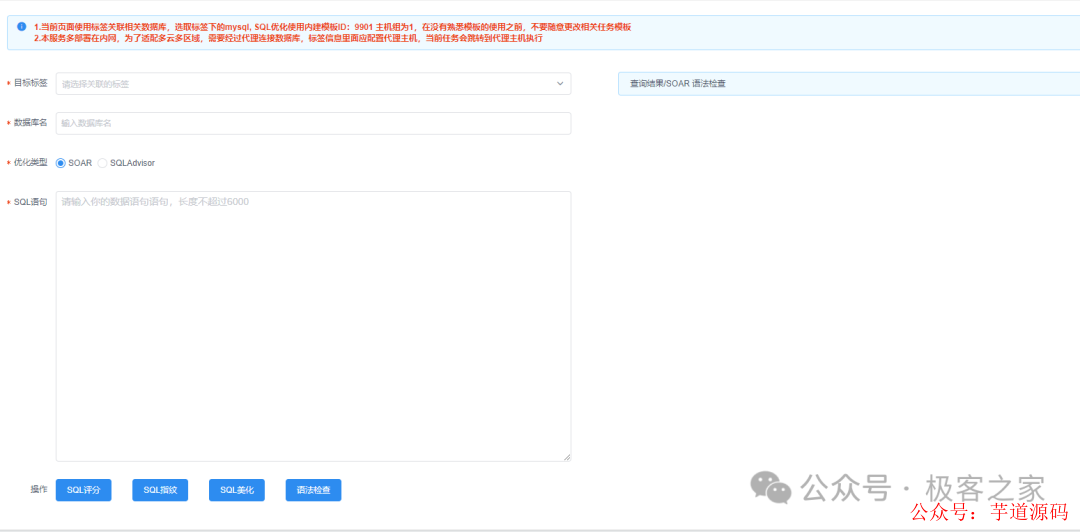
Task: Click the 操作 label beside the buttons
Action: [x=39, y=489]
